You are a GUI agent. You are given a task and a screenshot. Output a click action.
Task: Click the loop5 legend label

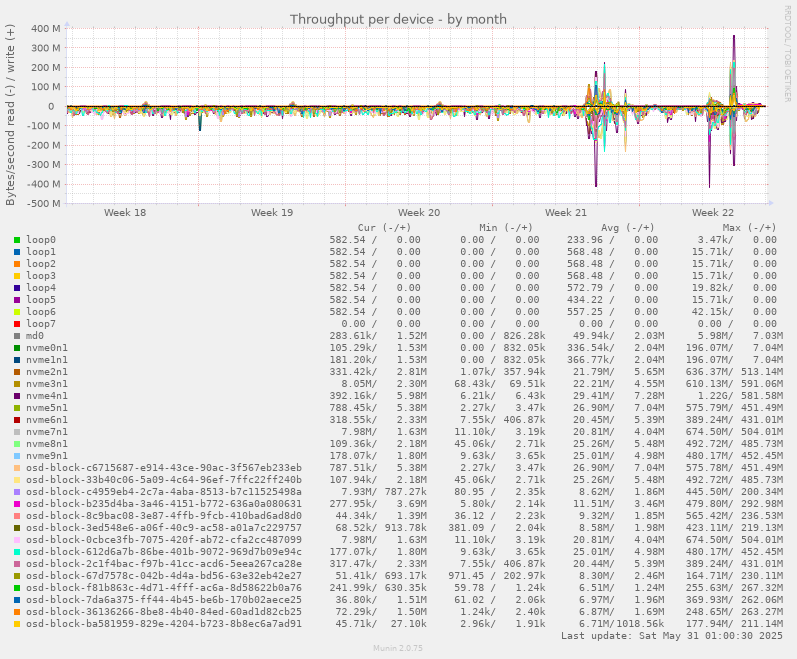41,300
